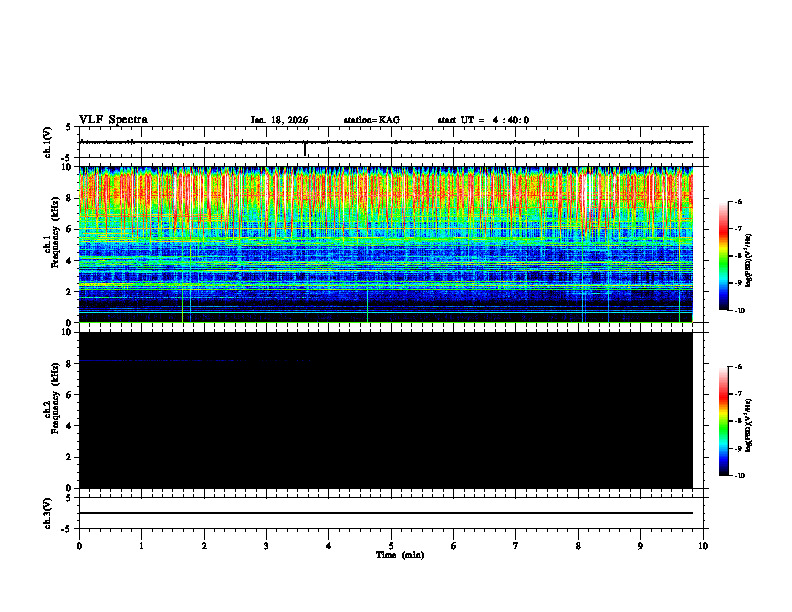Screen dimensions: 792x612
Task: Click the "VLF Spectra" plot title
Action: [113, 120]
